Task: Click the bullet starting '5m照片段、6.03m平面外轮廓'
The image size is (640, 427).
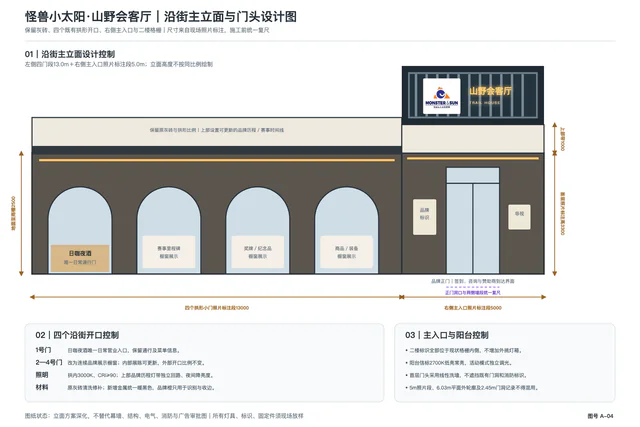Action: click(471, 387)
